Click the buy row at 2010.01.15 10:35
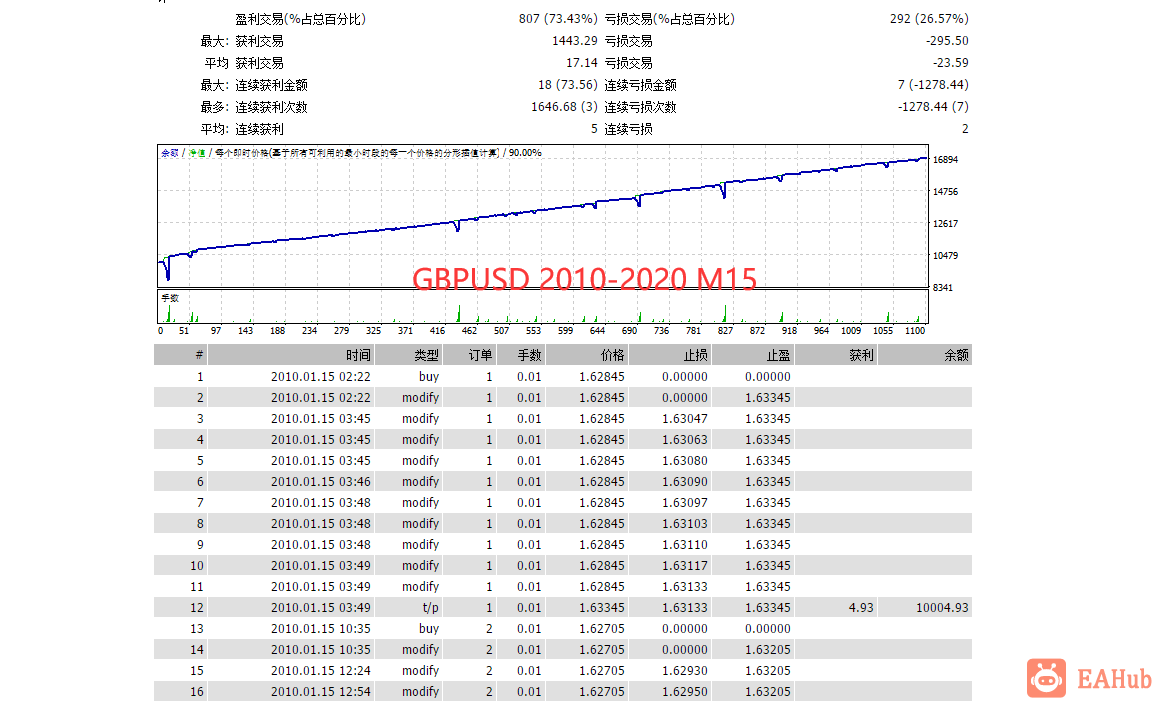Image resolution: width=1166 pixels, height=704 pixels. click(563, 628)
